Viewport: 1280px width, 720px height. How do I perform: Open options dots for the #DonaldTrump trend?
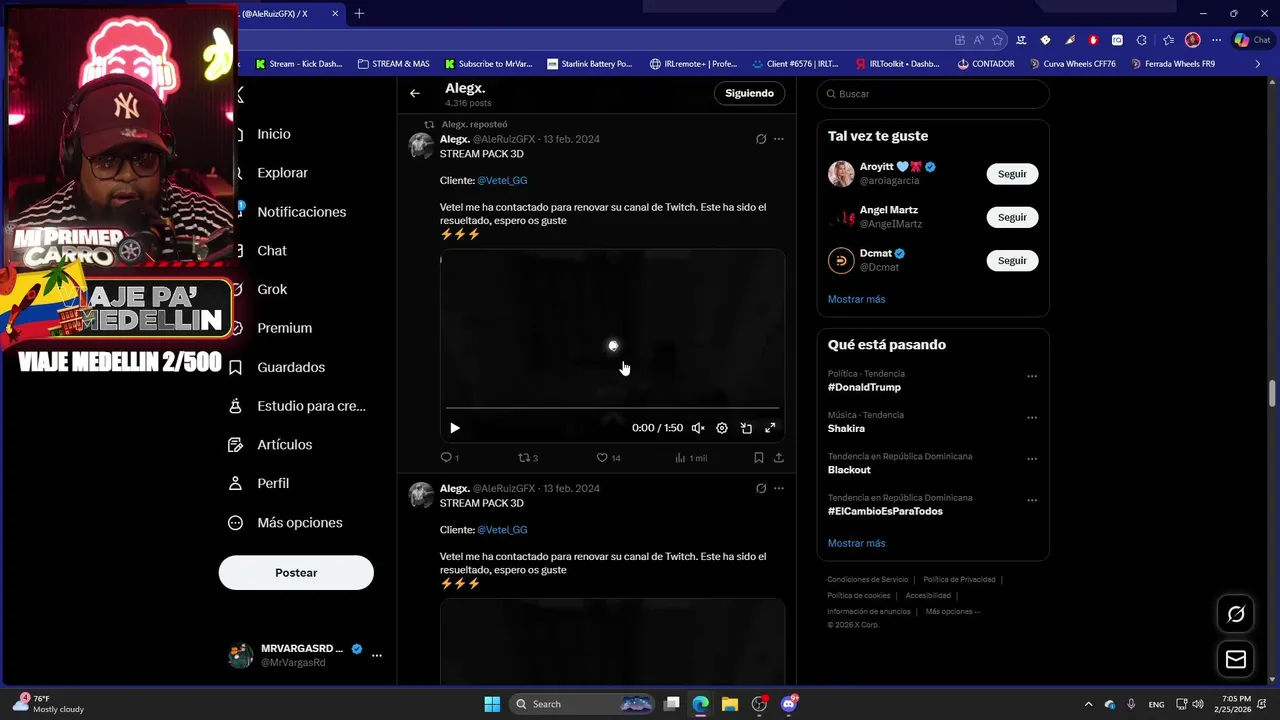[1032, 377]
